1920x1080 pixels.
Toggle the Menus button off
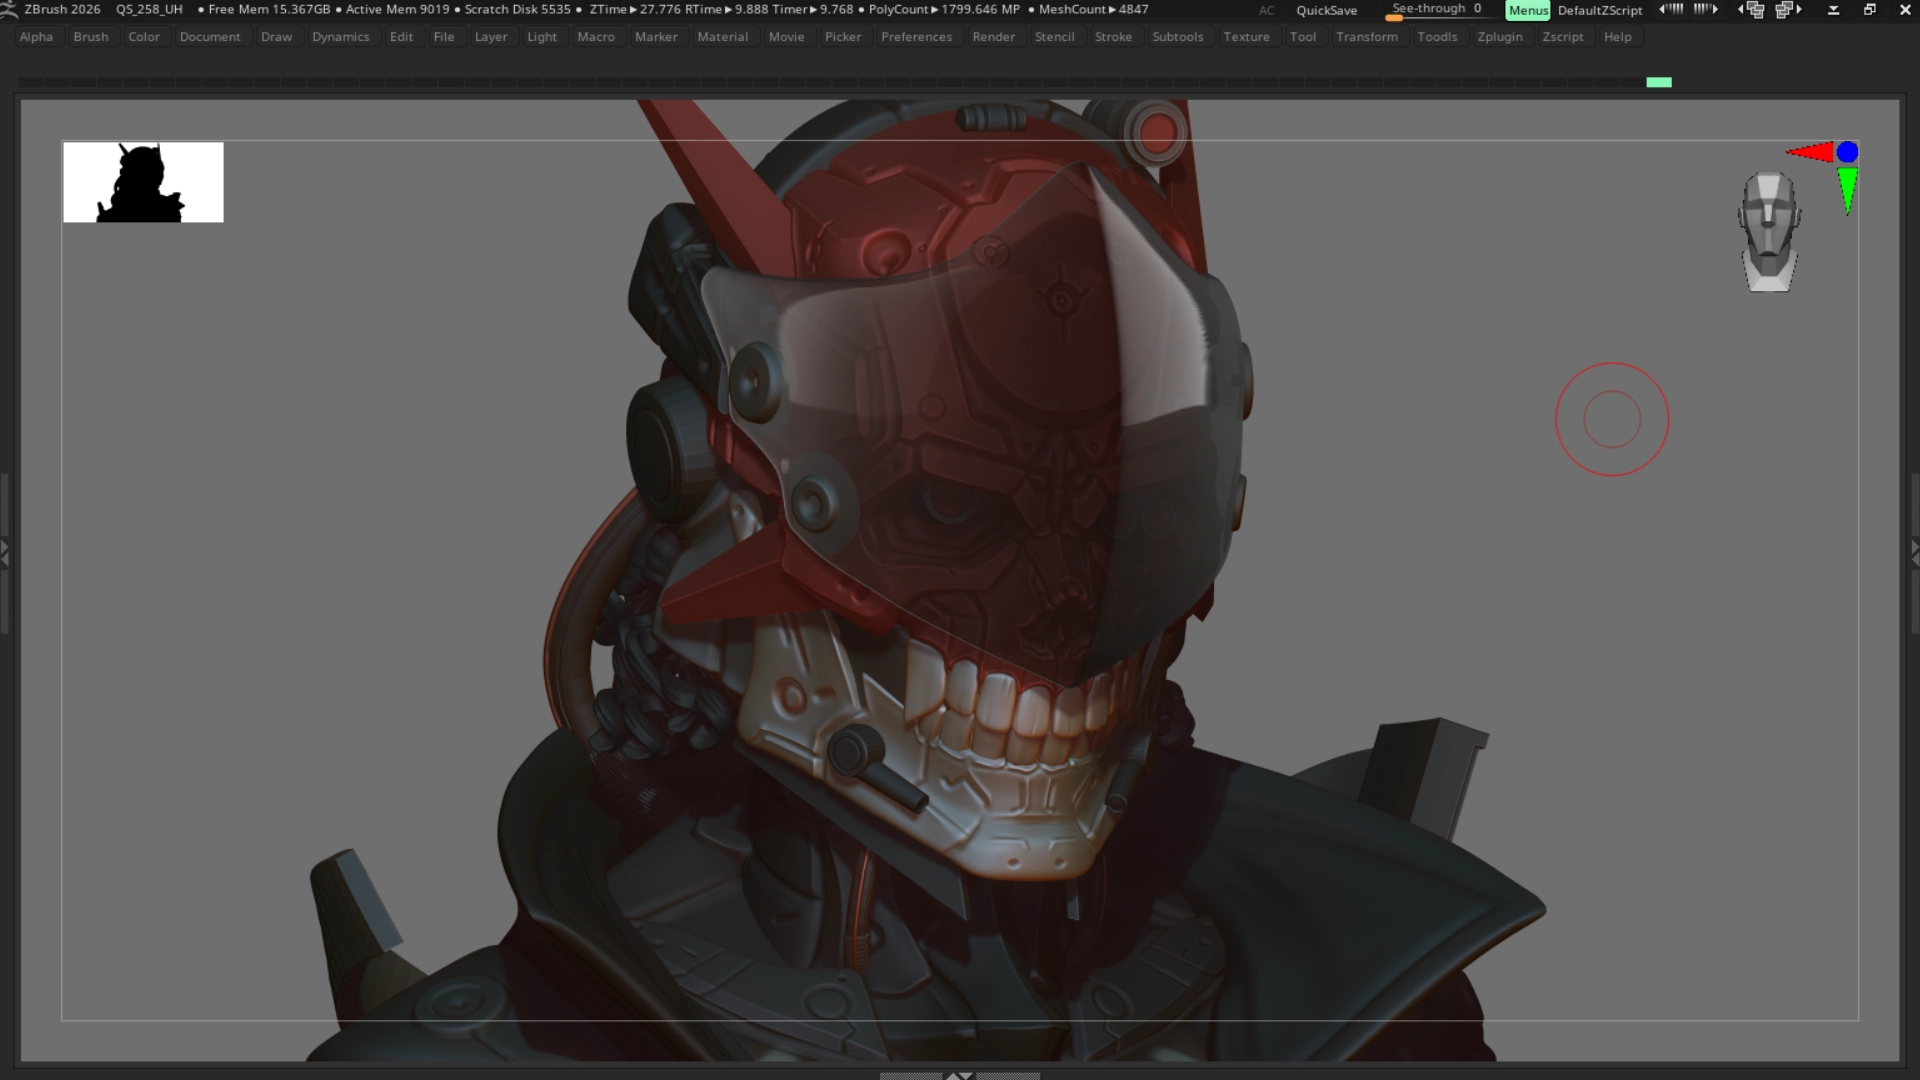(x=1527, y=10)
